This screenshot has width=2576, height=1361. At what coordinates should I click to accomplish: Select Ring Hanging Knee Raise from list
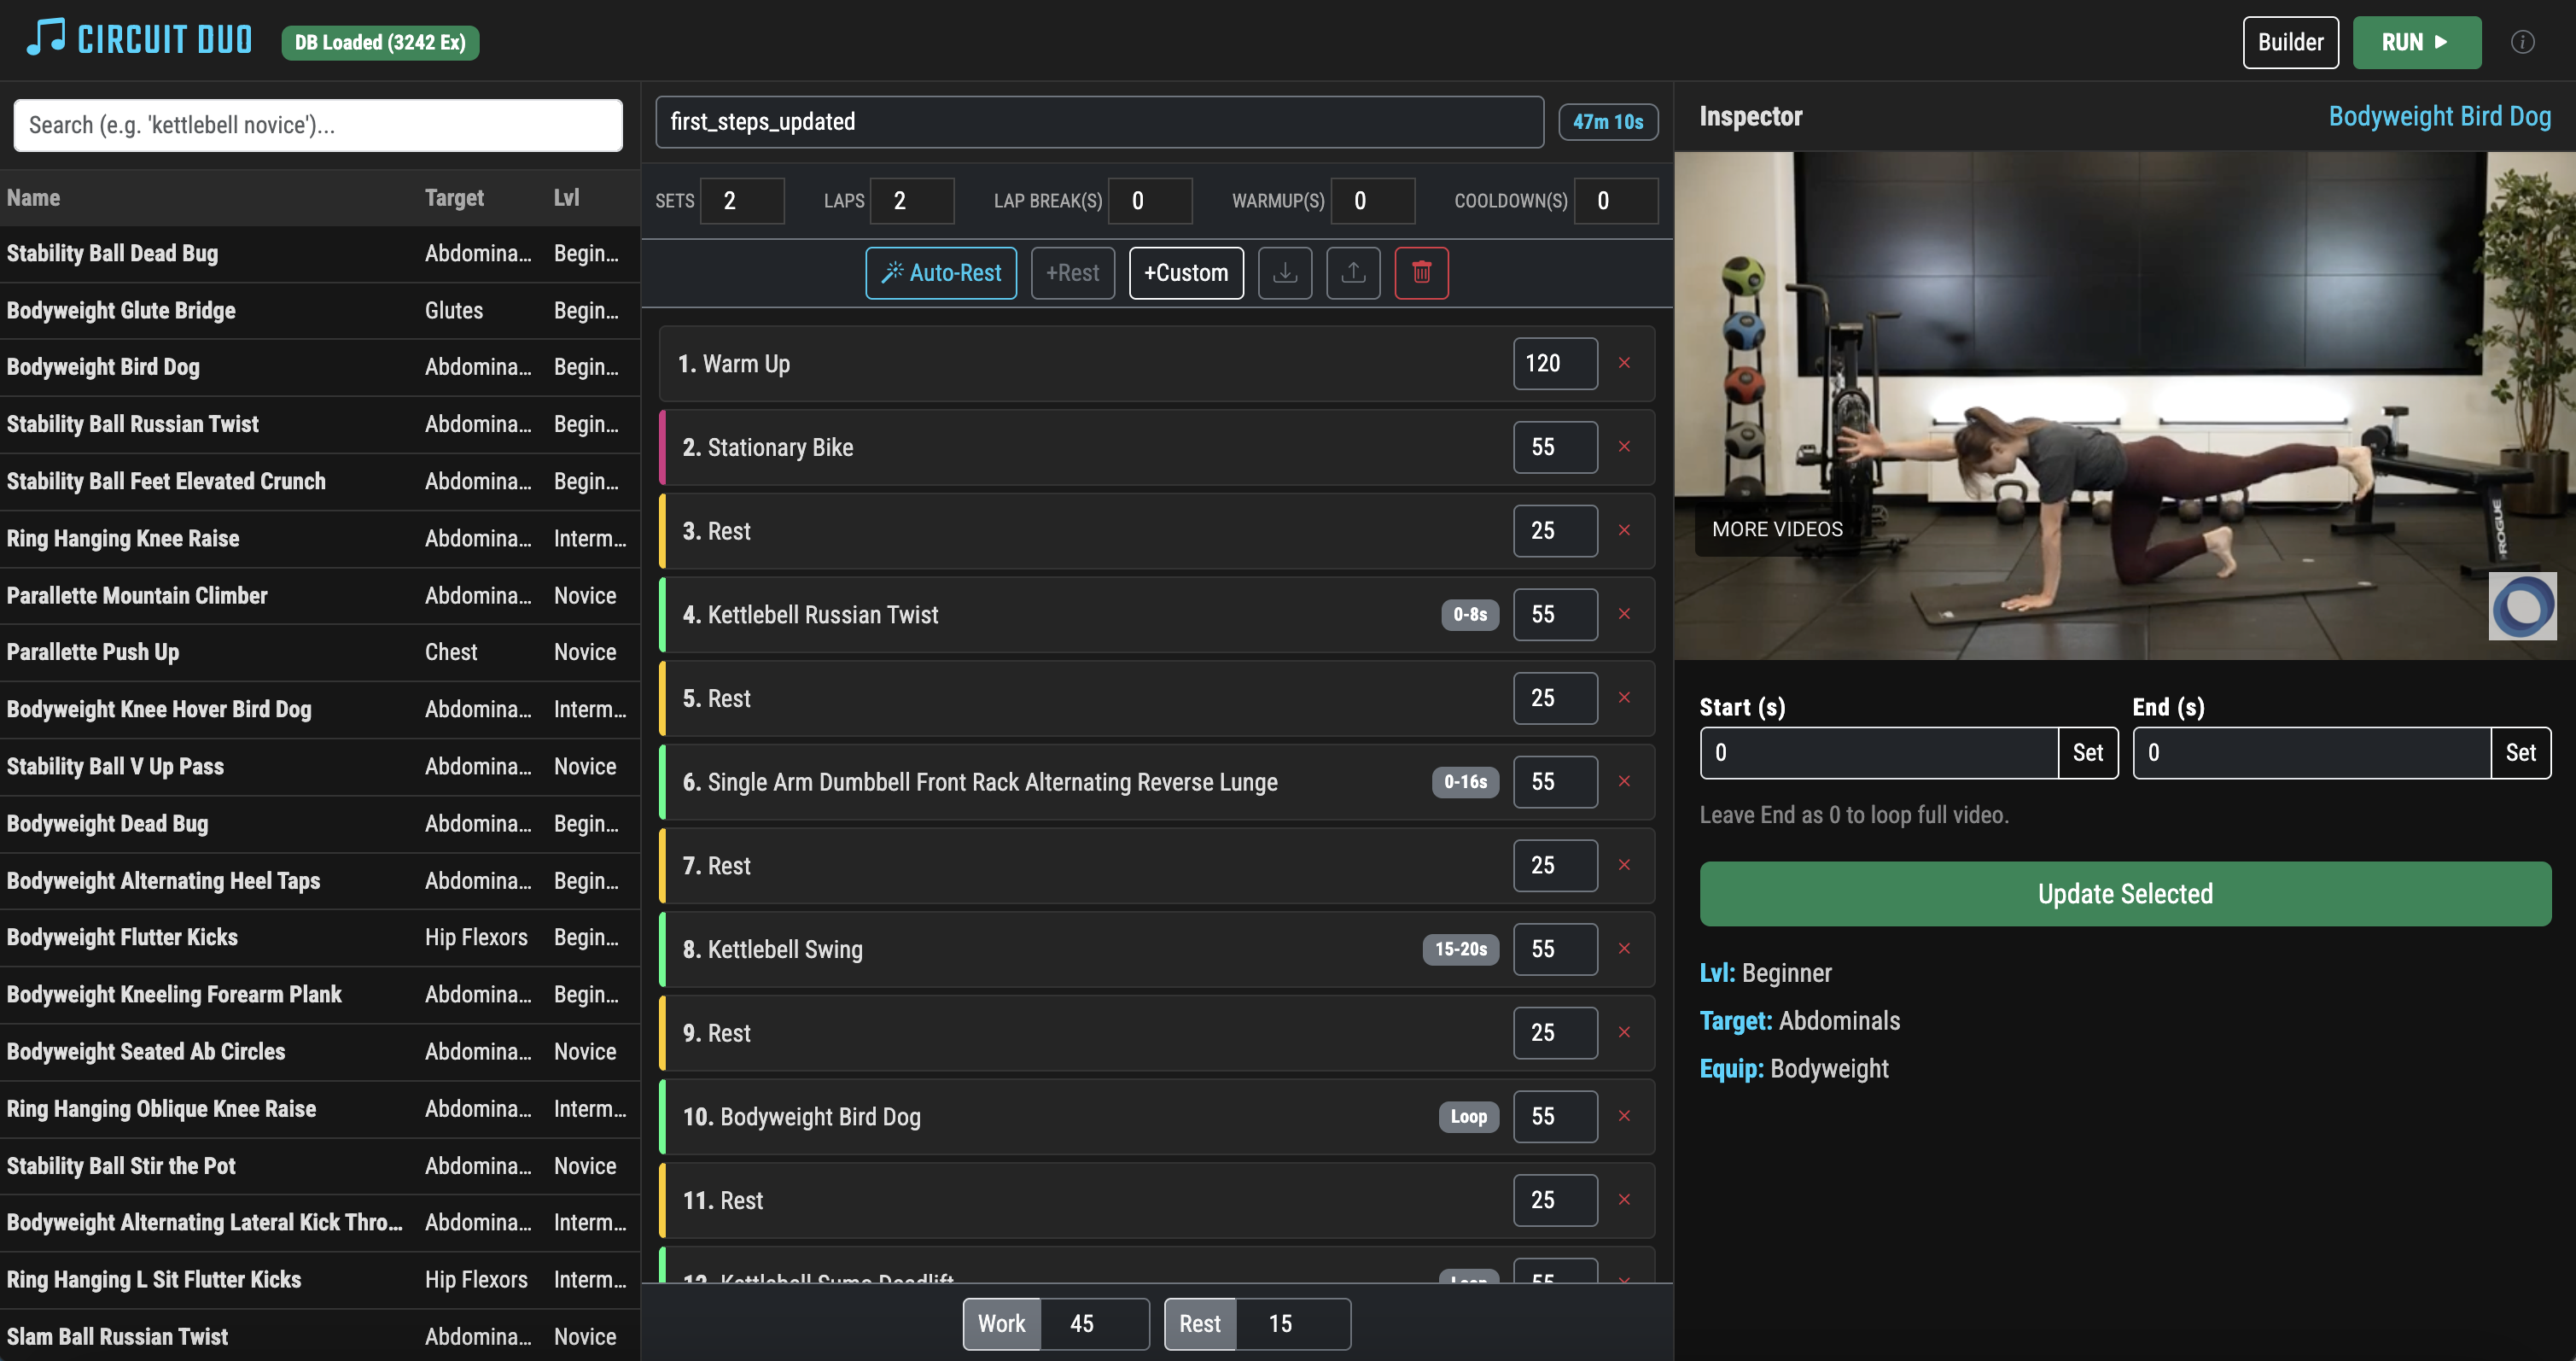click(x=123, y=538)
